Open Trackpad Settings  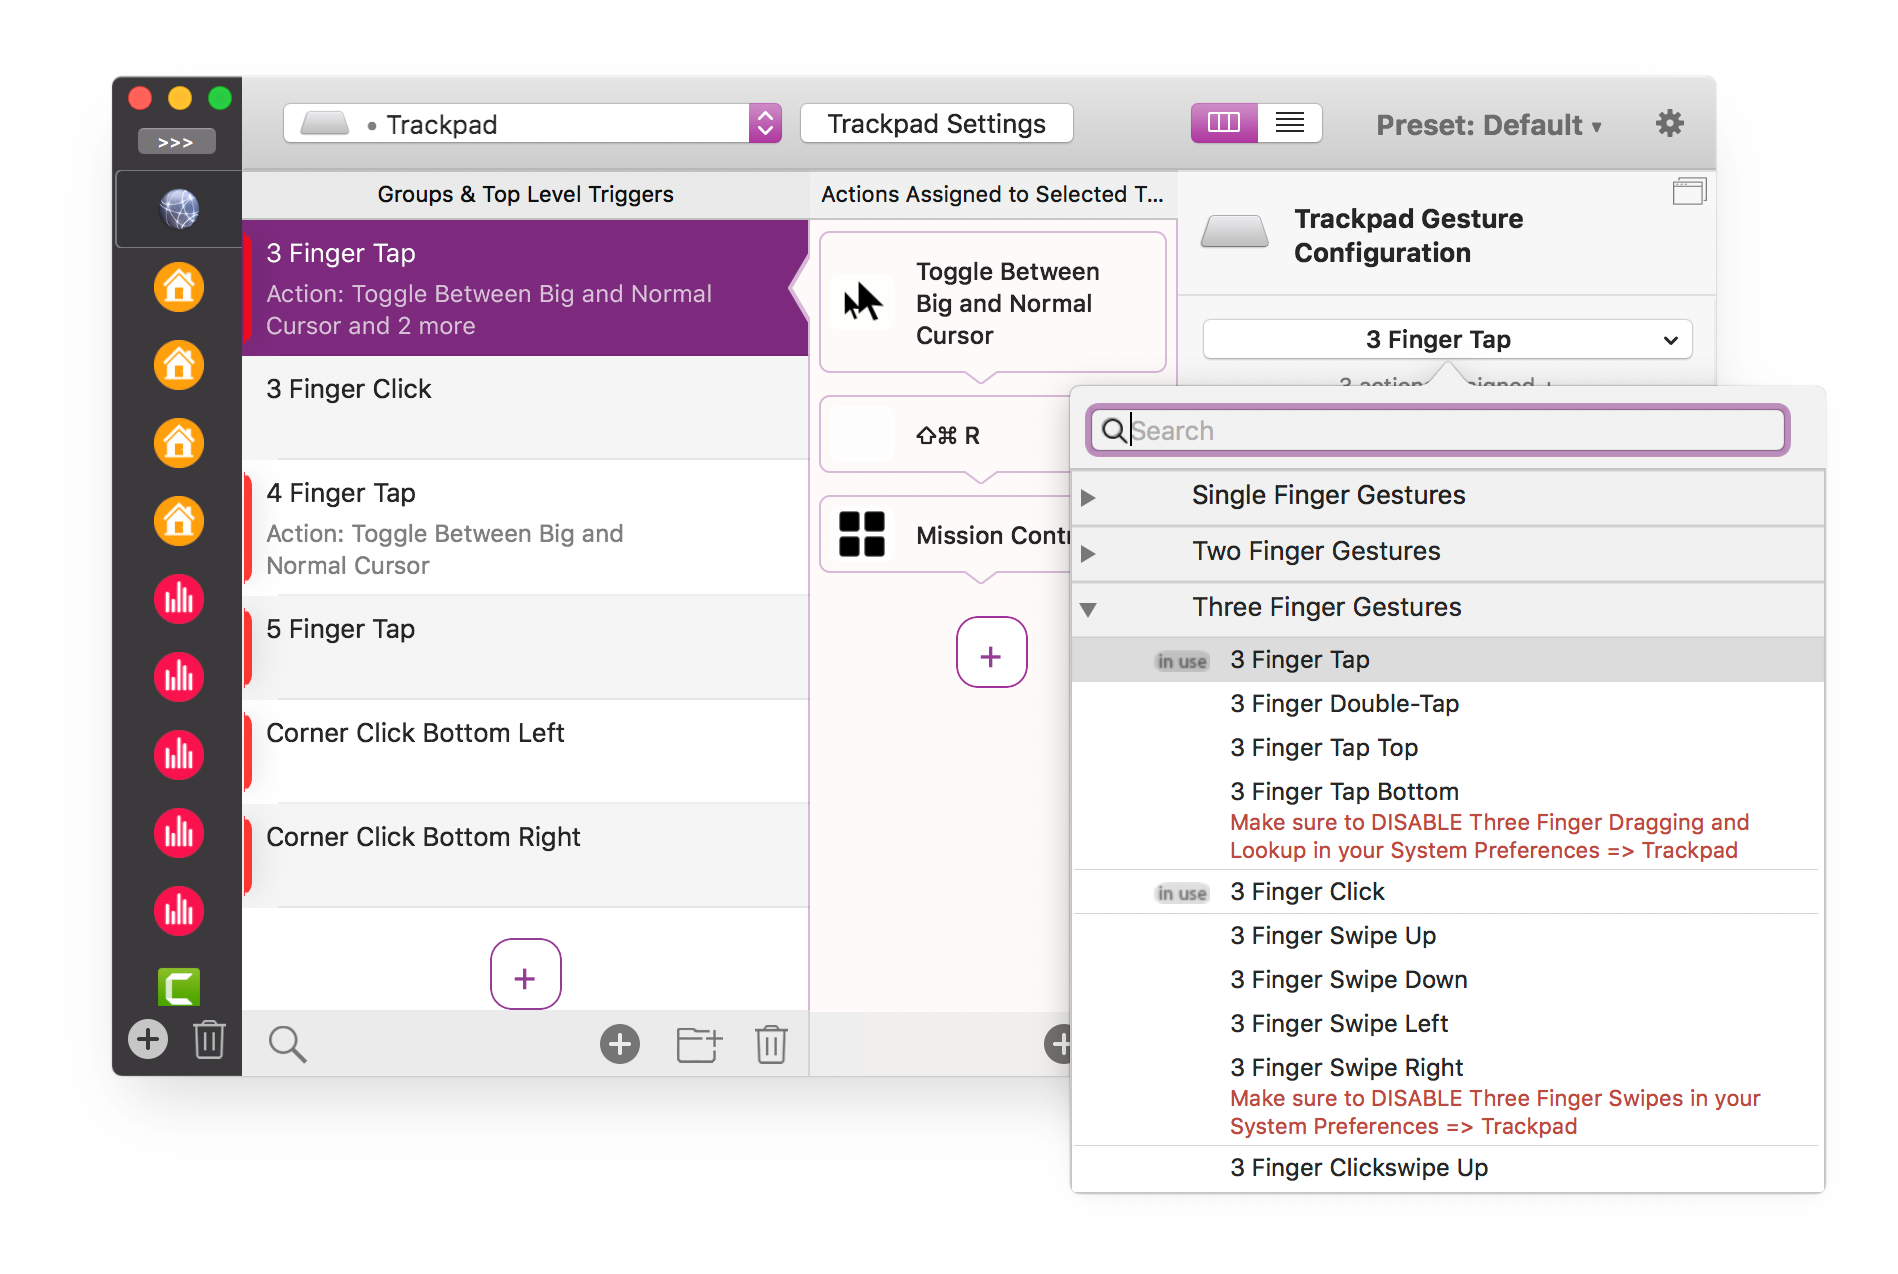tap(936, 124)
